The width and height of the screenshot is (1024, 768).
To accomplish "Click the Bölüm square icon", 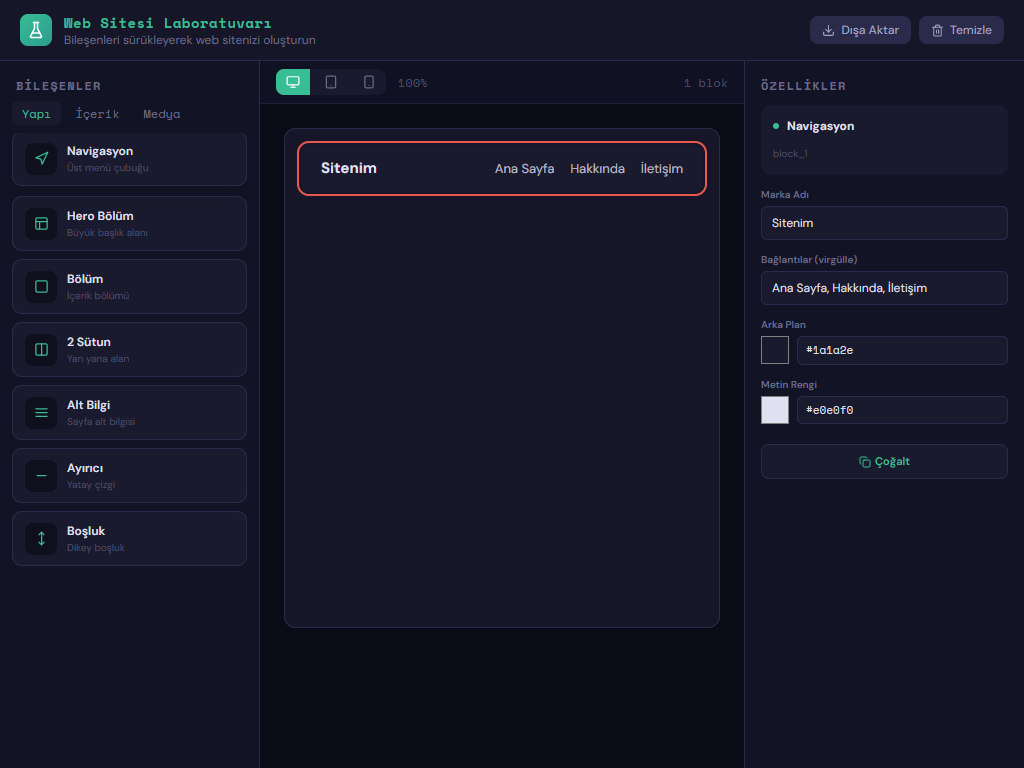I will click(x=41, y=287).
